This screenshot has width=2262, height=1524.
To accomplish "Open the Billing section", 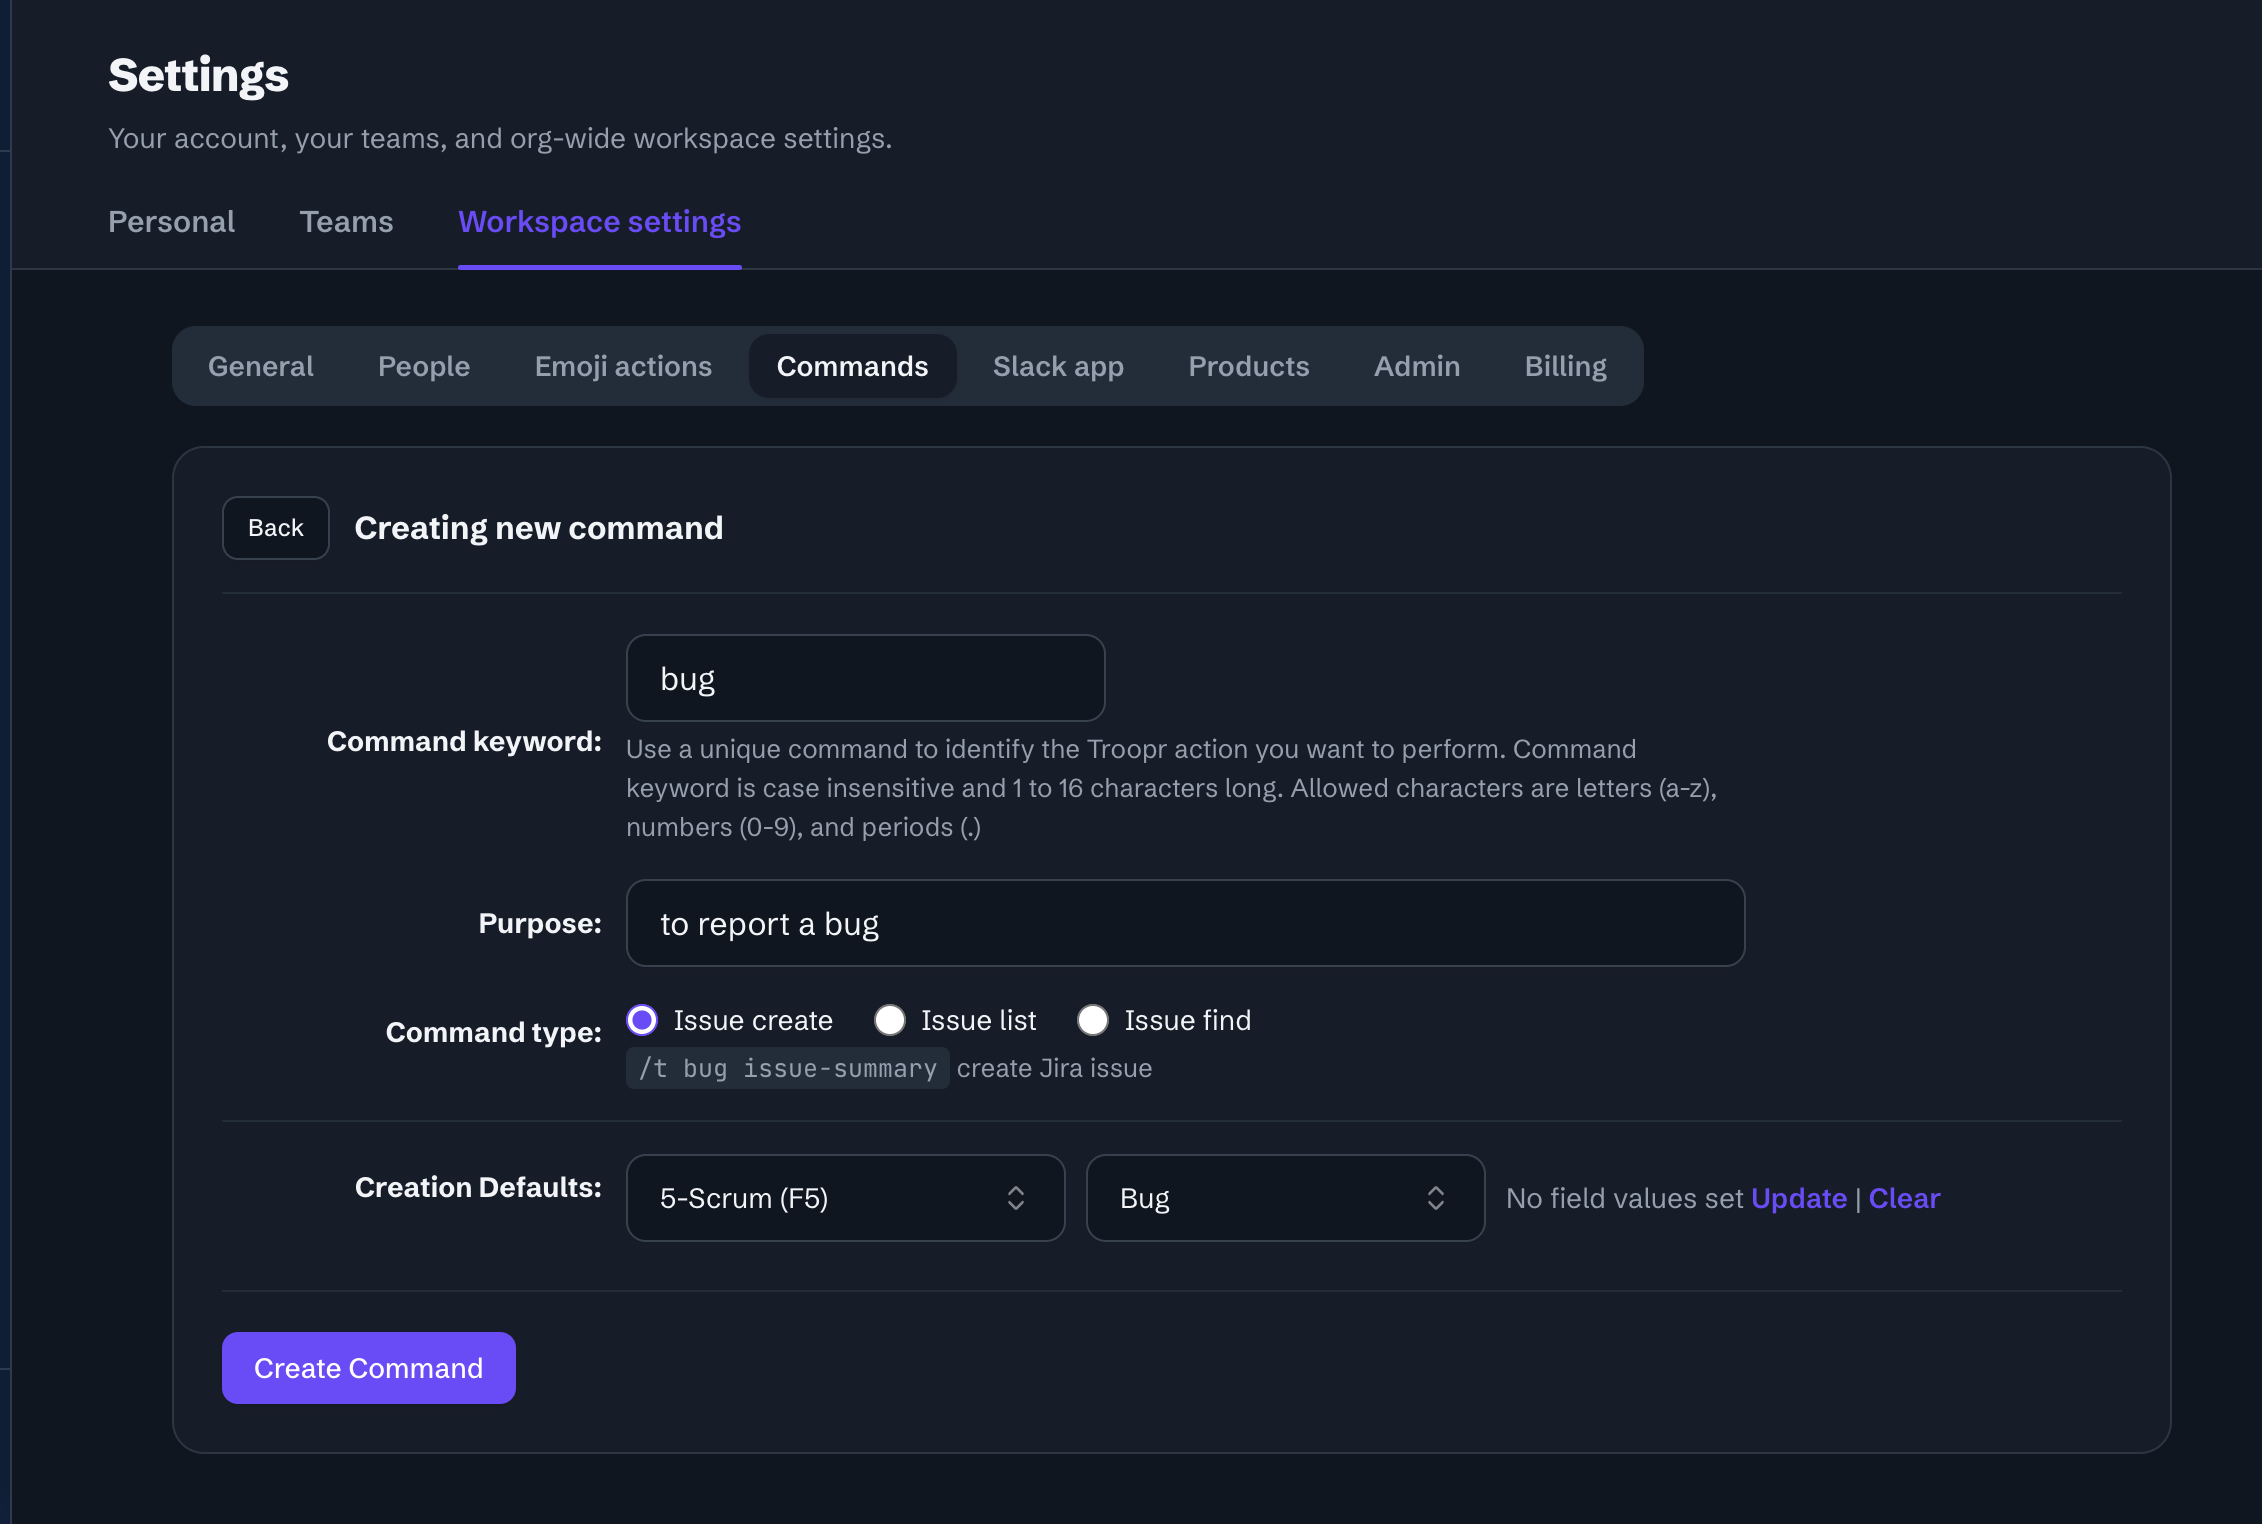I will (x=1566, y=366).
